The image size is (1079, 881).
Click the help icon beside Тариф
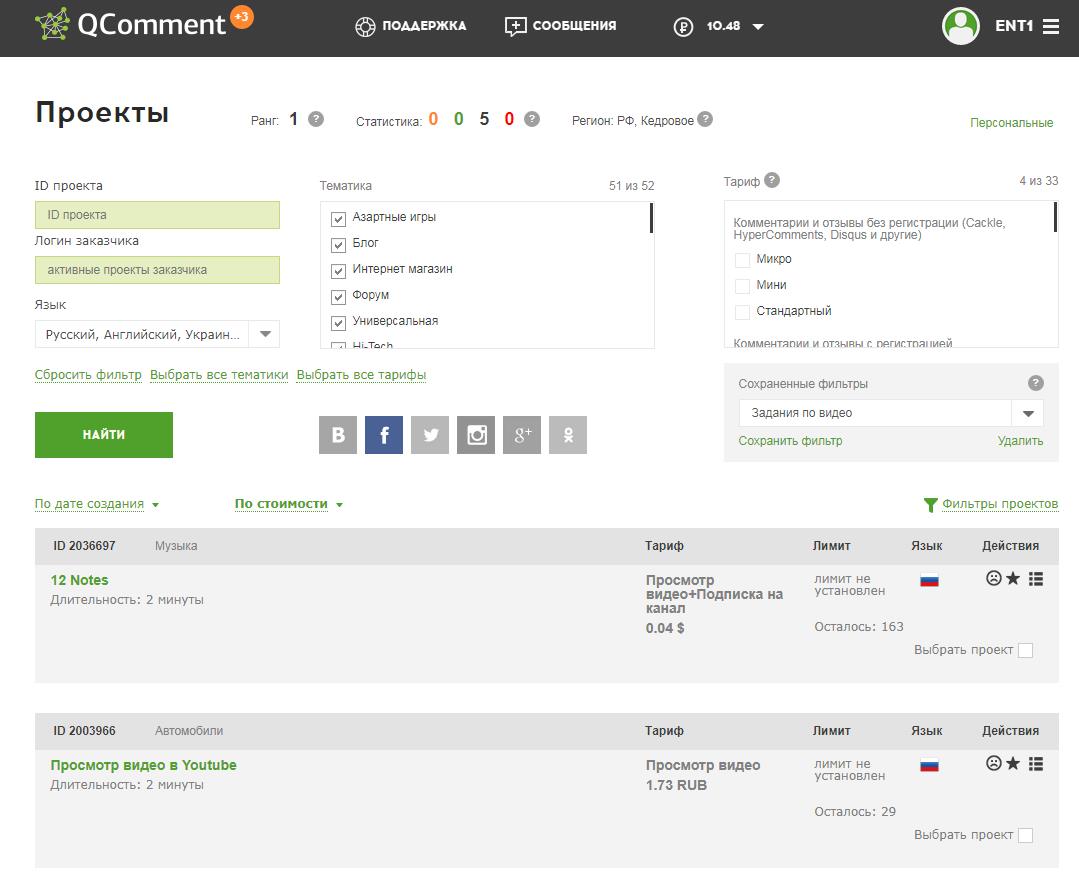[x=772, y=180]
